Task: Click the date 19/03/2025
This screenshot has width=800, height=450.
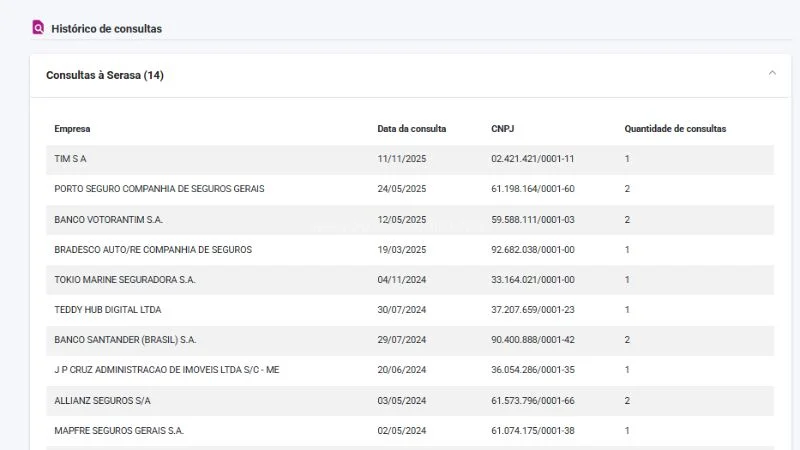Action: pyautogui.click(x=402, y=249)
